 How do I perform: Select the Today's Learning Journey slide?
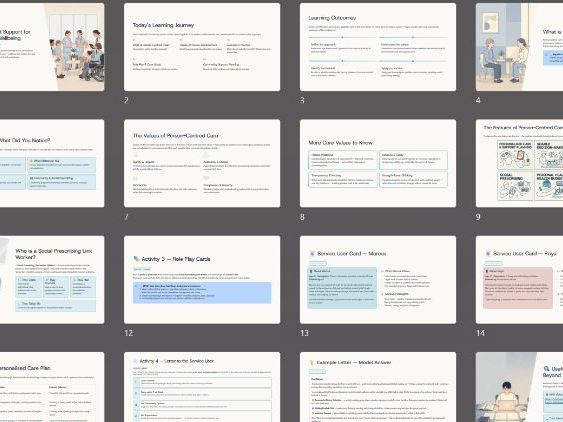pyautogui.click(x=202, y=47)
